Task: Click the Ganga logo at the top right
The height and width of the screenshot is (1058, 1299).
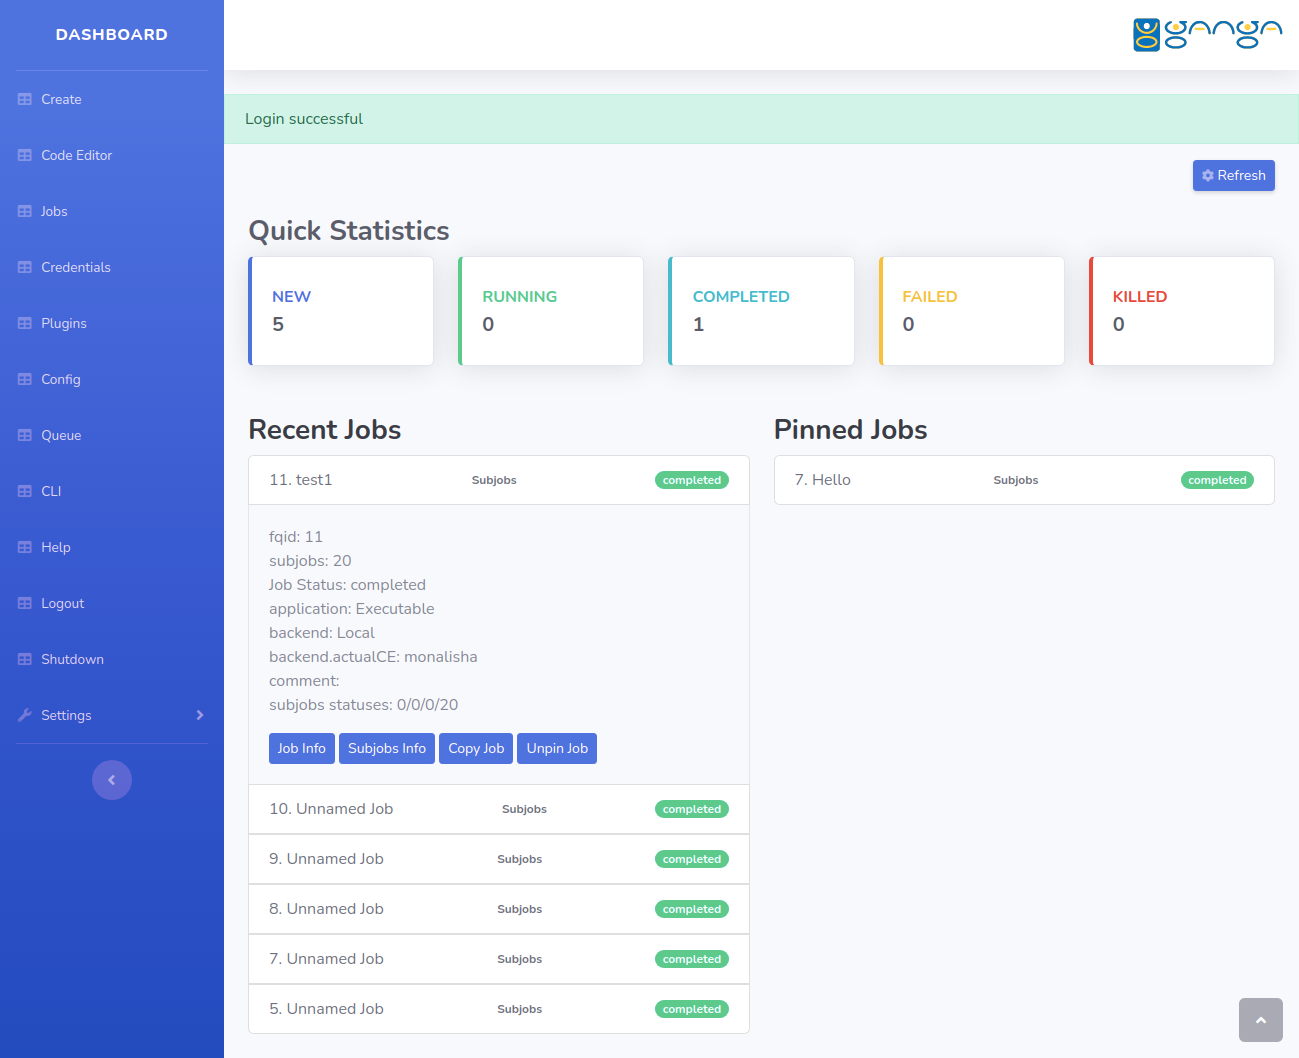Action: tap(1207, 33)
